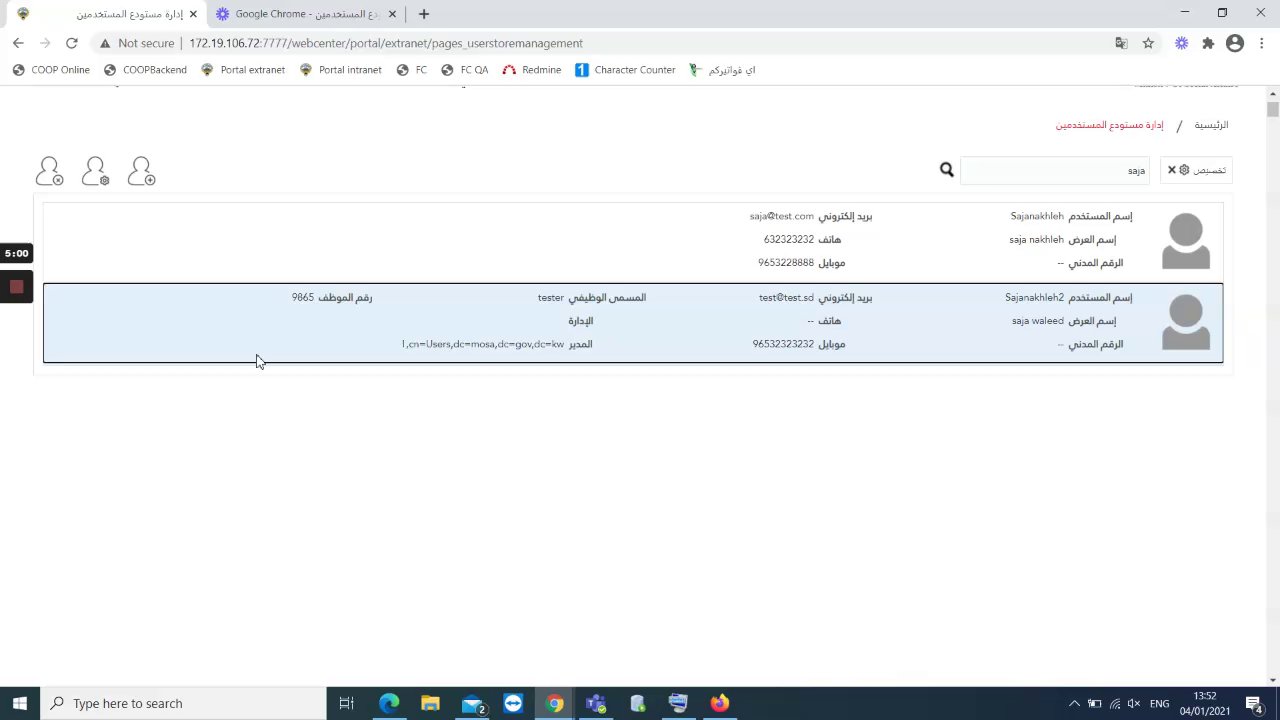Open the Chrome three-dot menu
Viewport: 1280px width, 720px height.
coord(1262,43)
